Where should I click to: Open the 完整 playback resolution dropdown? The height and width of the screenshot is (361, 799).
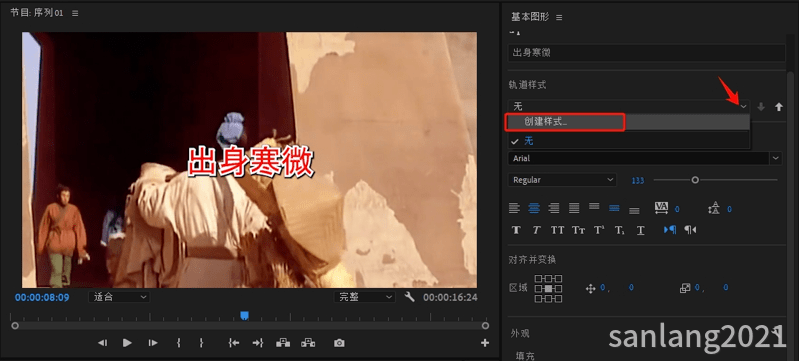(x=365, y=297)
